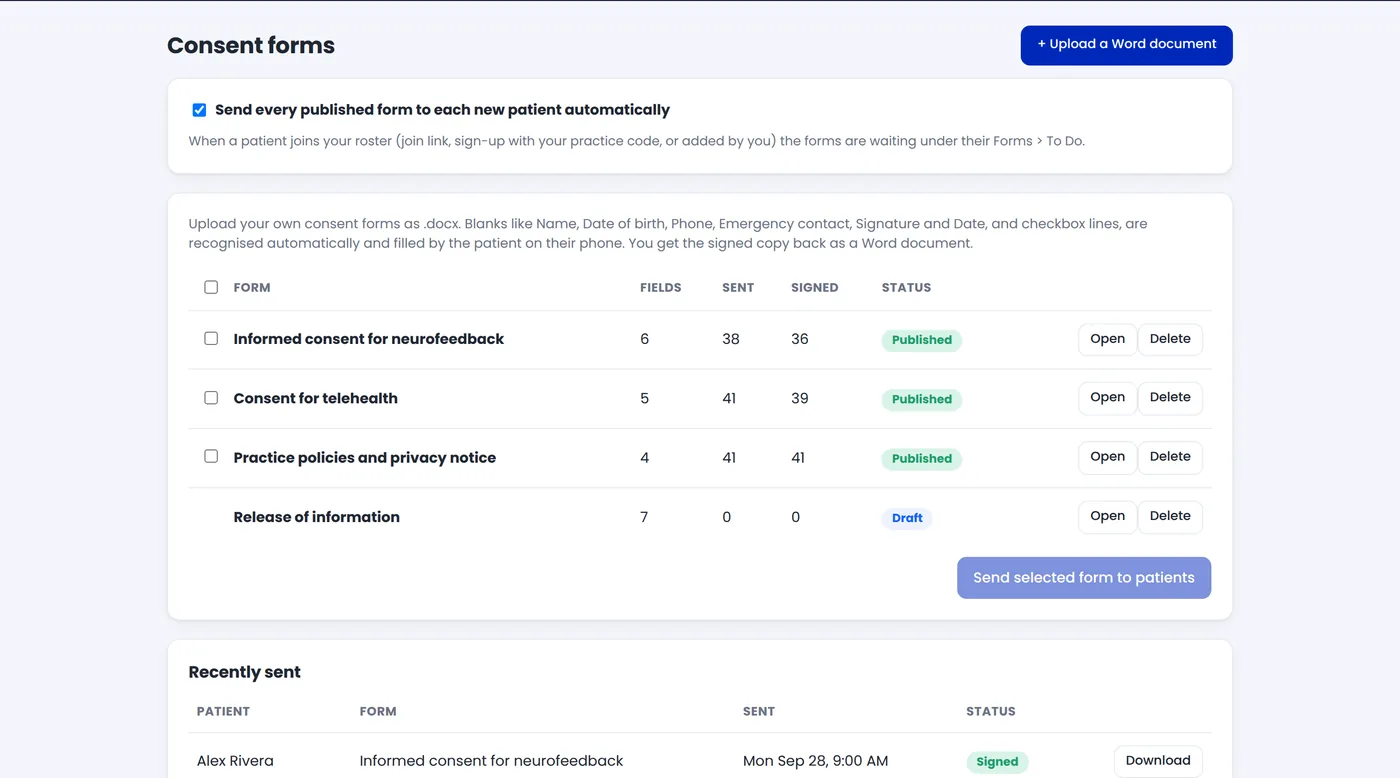Viewport: 1400px width, 778px height.
Task: Click the Recently sent heading
Action: pos(245,672)
